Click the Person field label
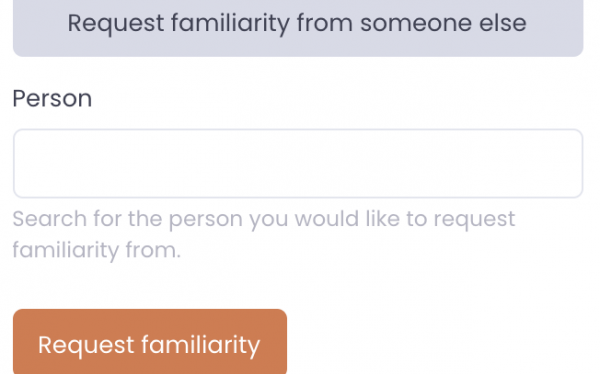Screen dimensions: 600x374 click(52, 98)
